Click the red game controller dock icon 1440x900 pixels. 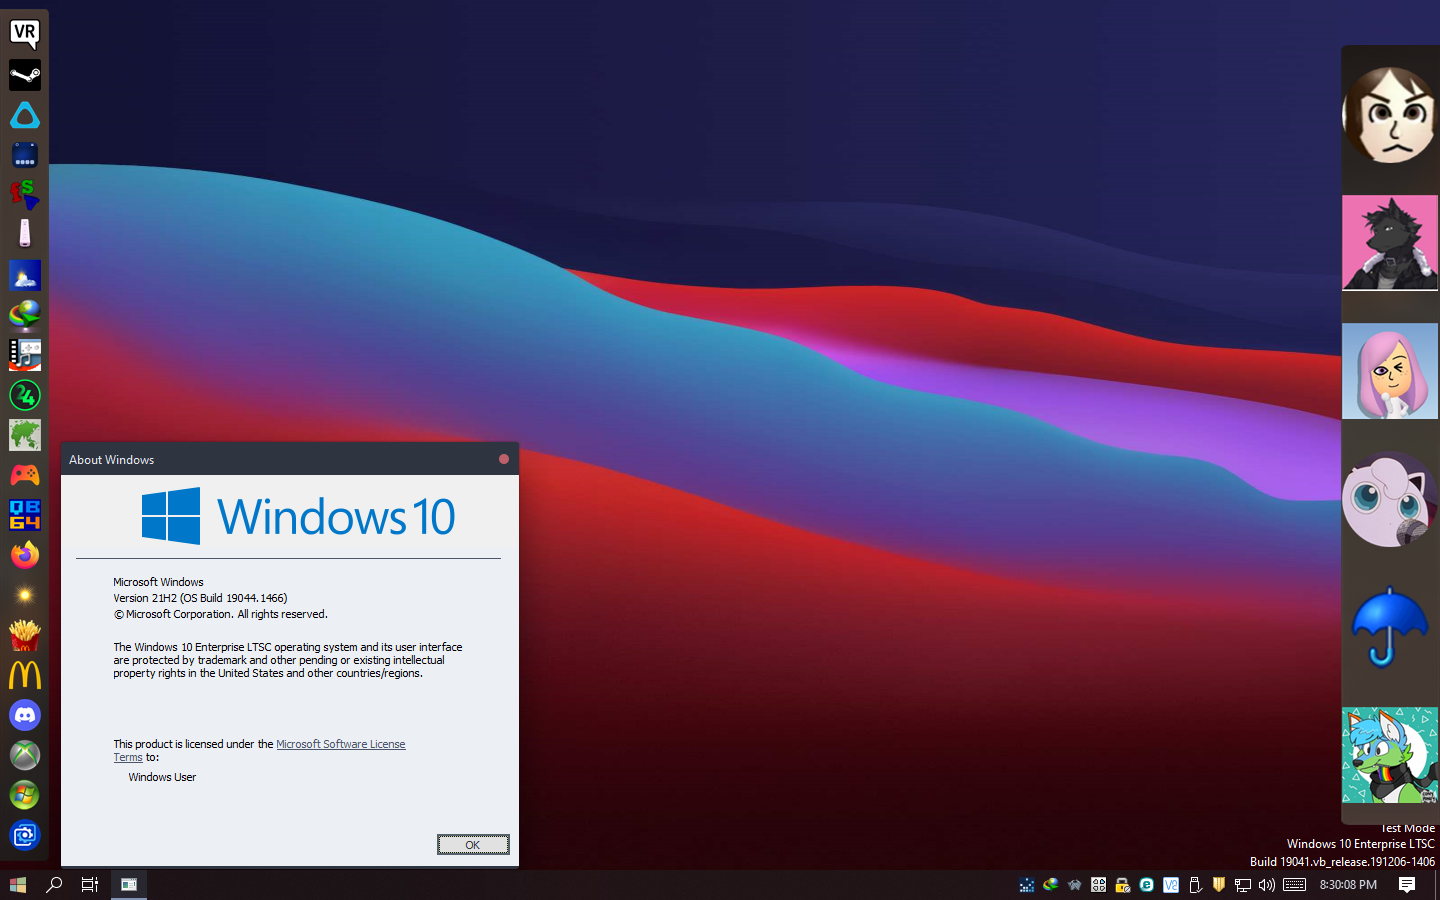click(x=25, y=475)
